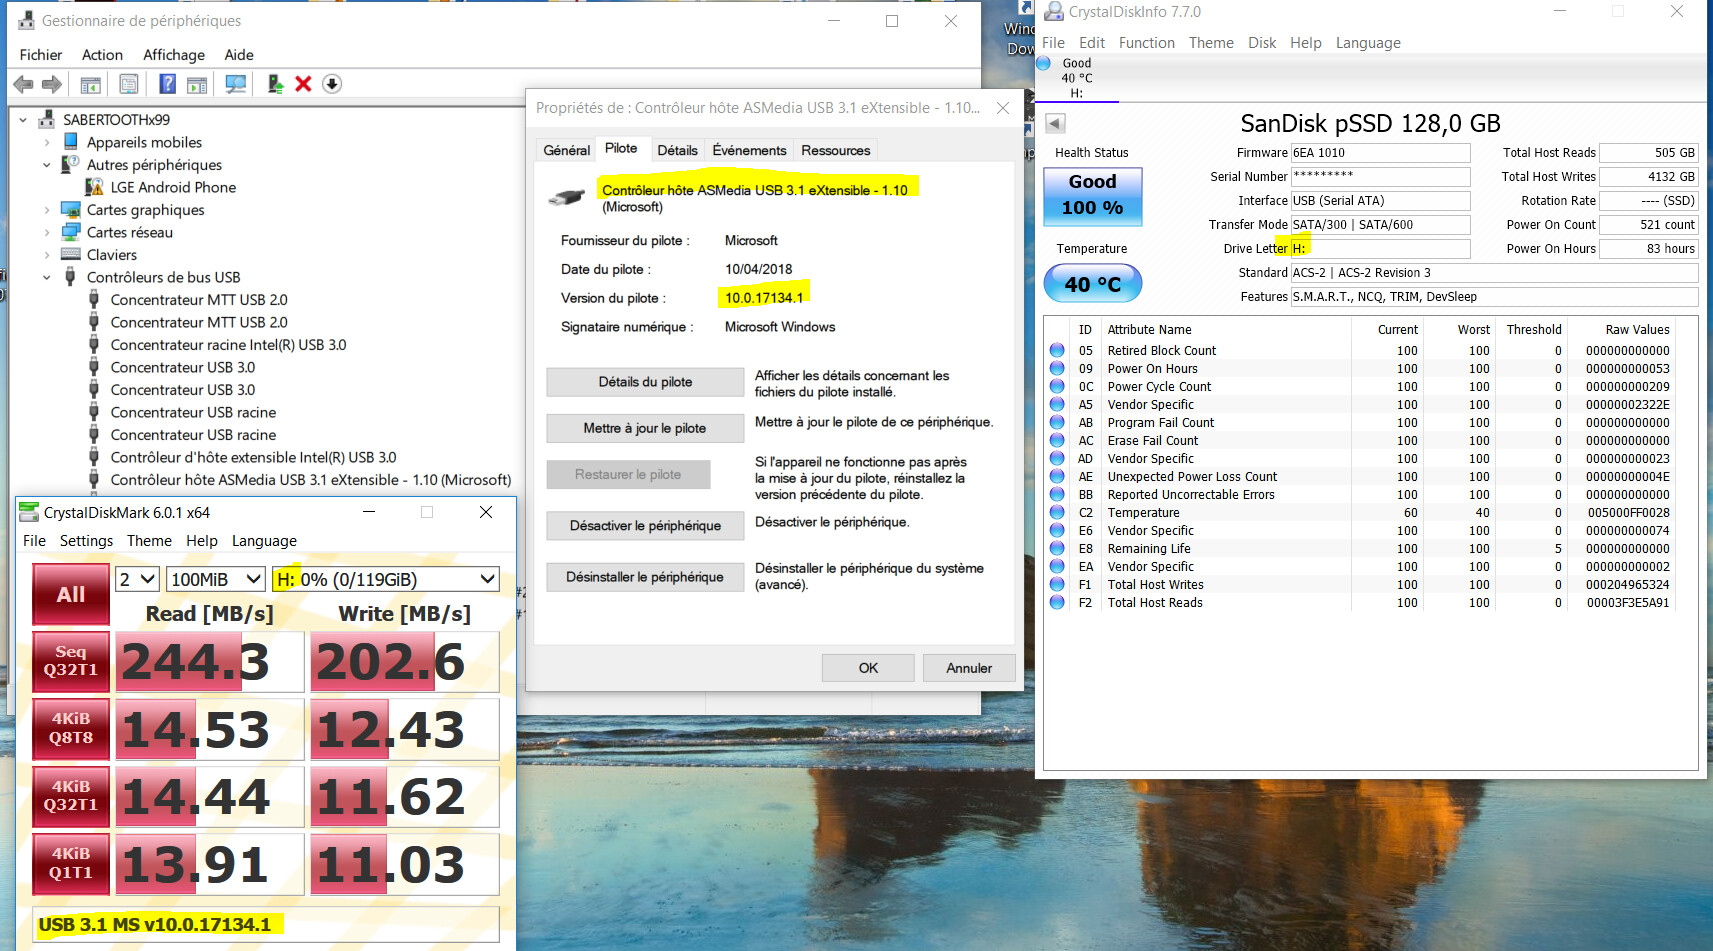Click status circle for Total Host Reads
Viewport: 1713px width, 951px height.
(1057, 603)
